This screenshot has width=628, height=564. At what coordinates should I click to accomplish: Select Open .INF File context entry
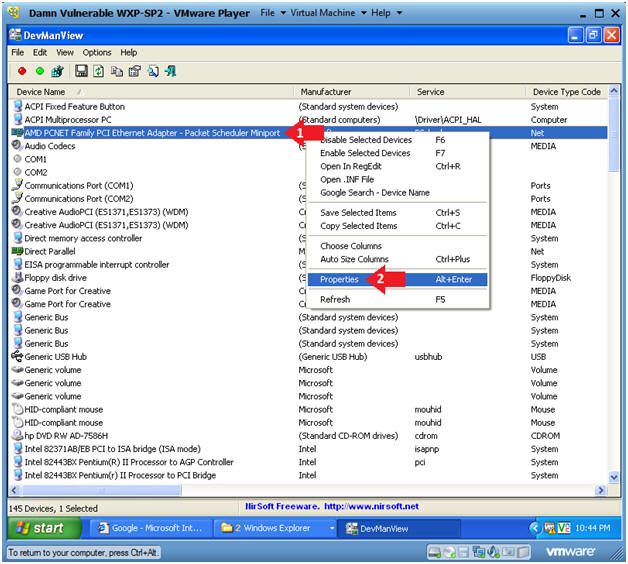tap(397, 179)
